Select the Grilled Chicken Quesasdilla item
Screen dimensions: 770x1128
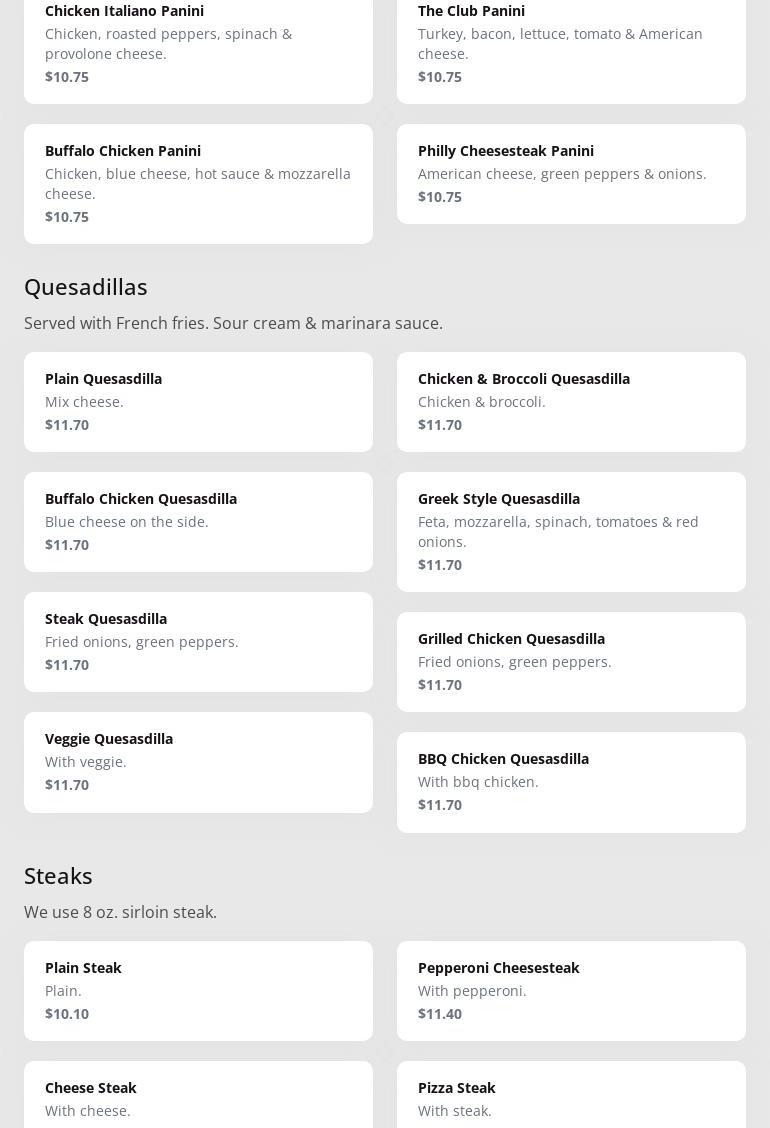click(x=571, y=661)
